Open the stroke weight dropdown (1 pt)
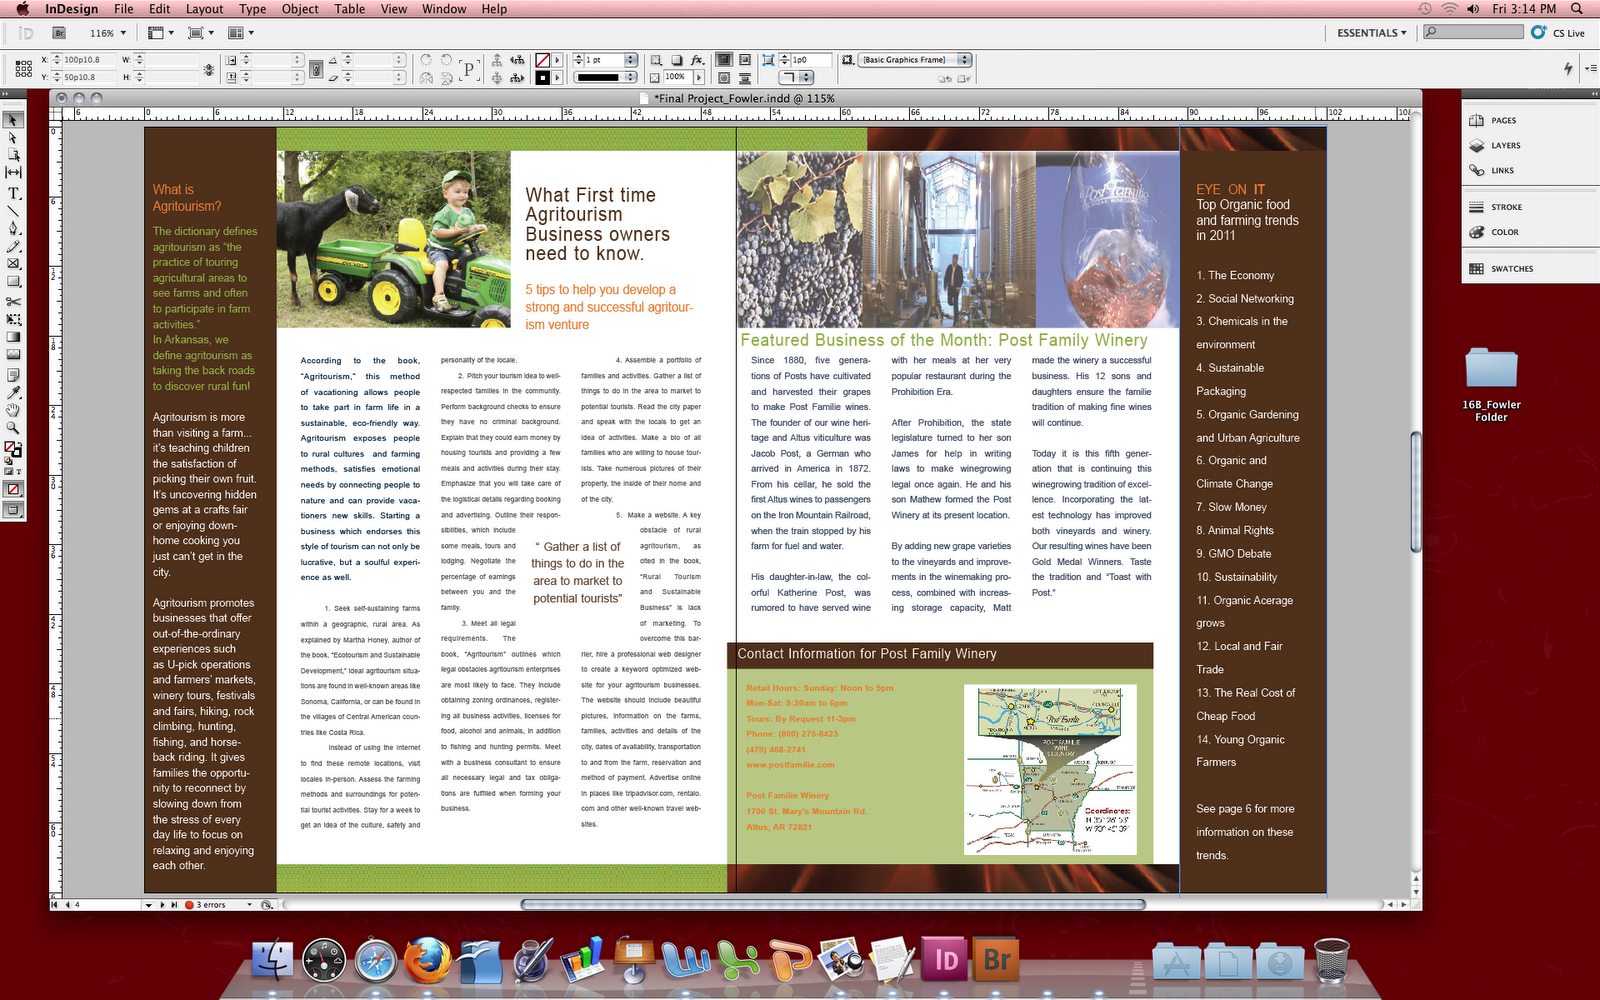Image resolution: width=1600 pixels, height=1000 pixels. pos(631,60)
